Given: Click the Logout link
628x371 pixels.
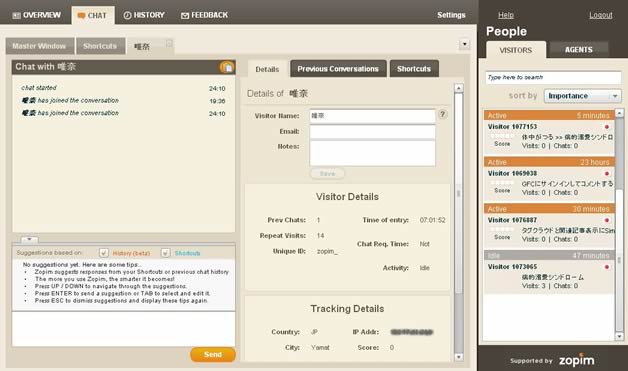Looking at the screenshot, I should [600, 15].
